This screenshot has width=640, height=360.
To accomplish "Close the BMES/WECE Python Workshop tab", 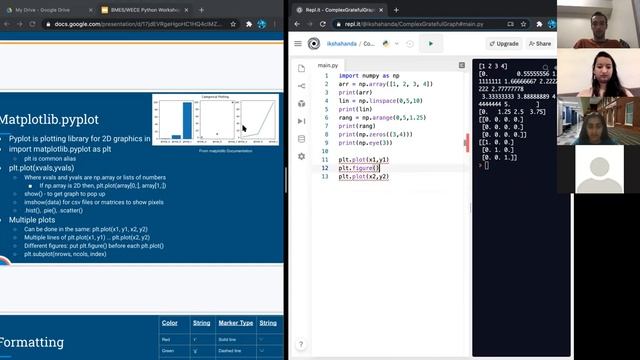I will (186, 10).
